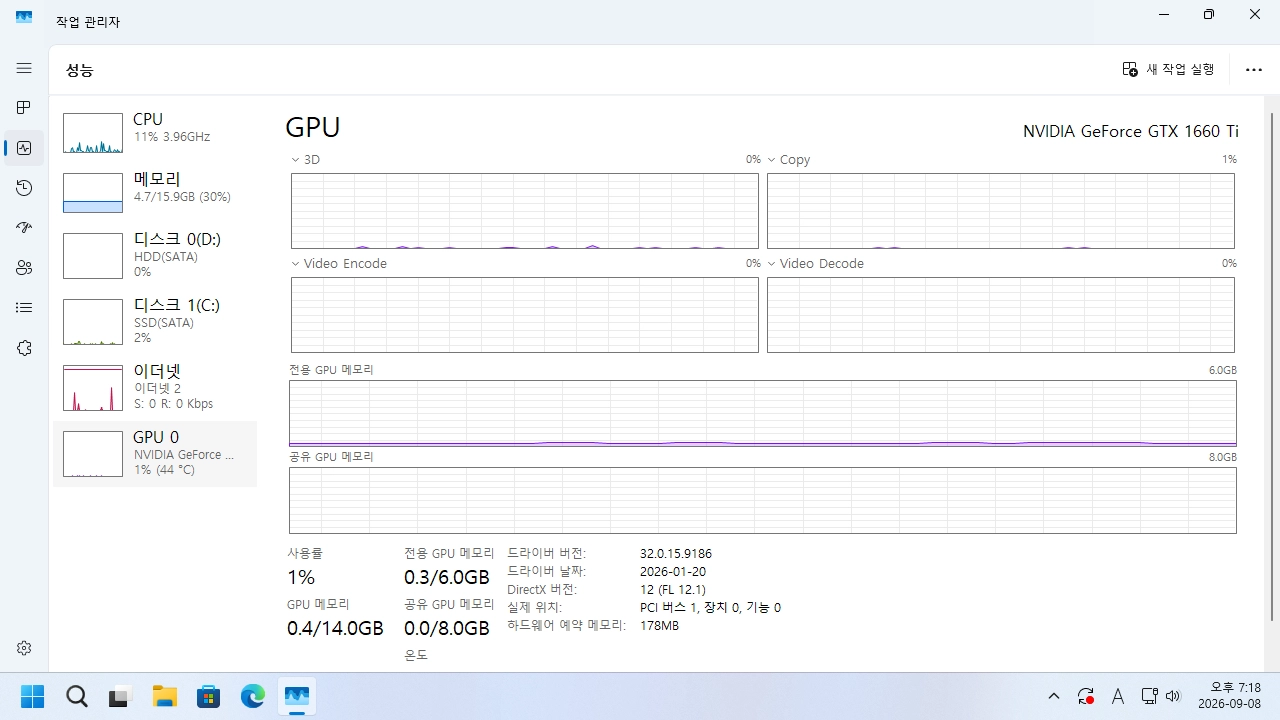
Task: Show hidden tray icons chevron
Action: (x=1053, y=696)
